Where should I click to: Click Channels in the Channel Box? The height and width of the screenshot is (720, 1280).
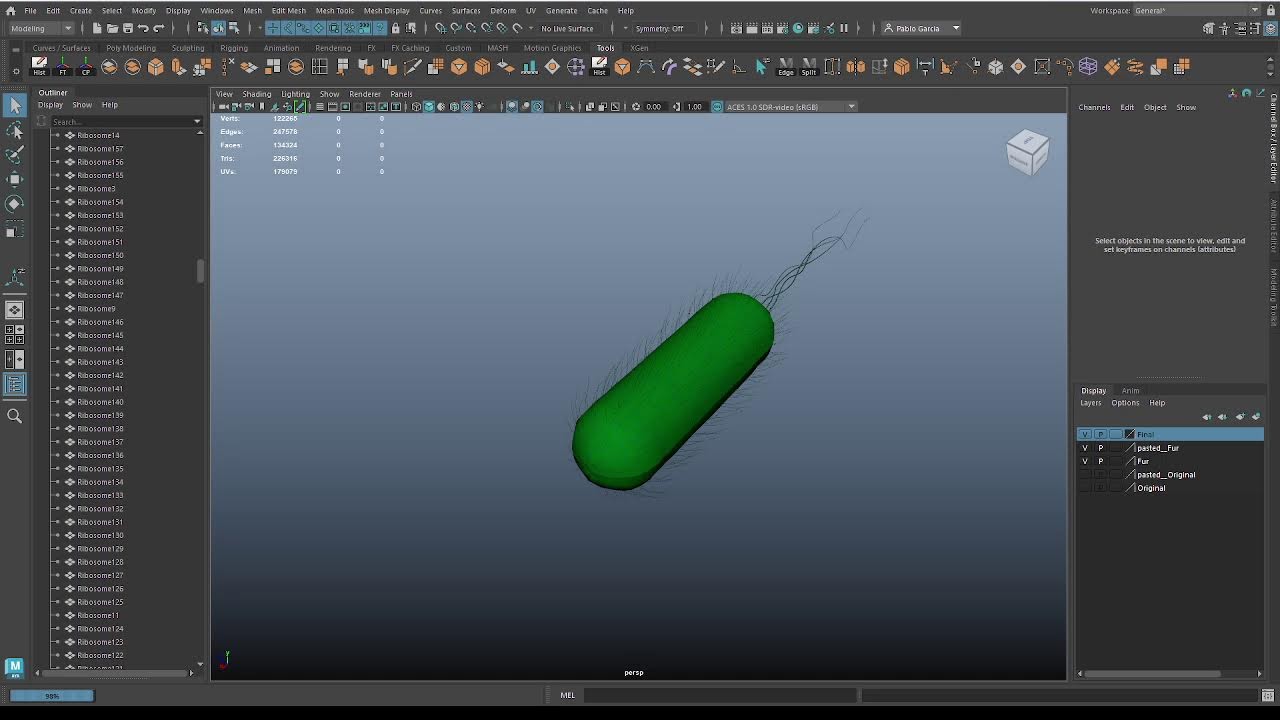pos(1094,107)
